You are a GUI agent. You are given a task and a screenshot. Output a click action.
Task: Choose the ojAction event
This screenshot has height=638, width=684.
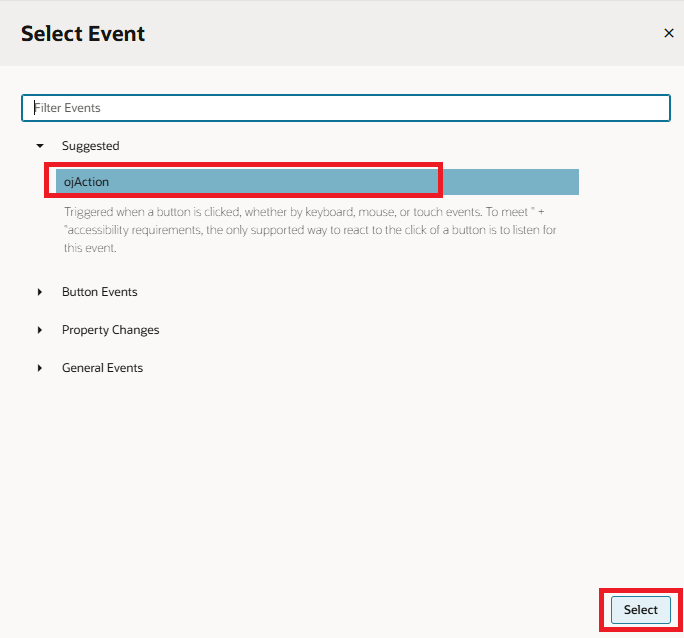tap(87, 182)
